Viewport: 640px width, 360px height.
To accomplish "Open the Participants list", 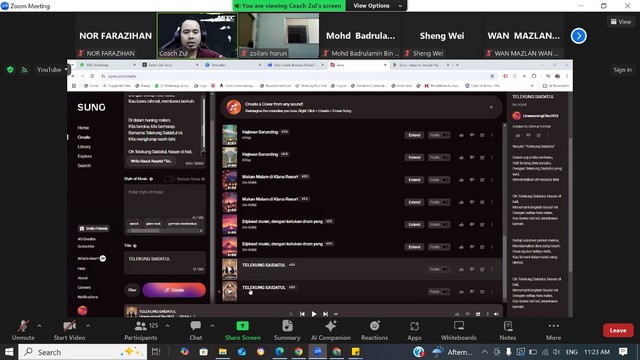I will tap(141, 331).
